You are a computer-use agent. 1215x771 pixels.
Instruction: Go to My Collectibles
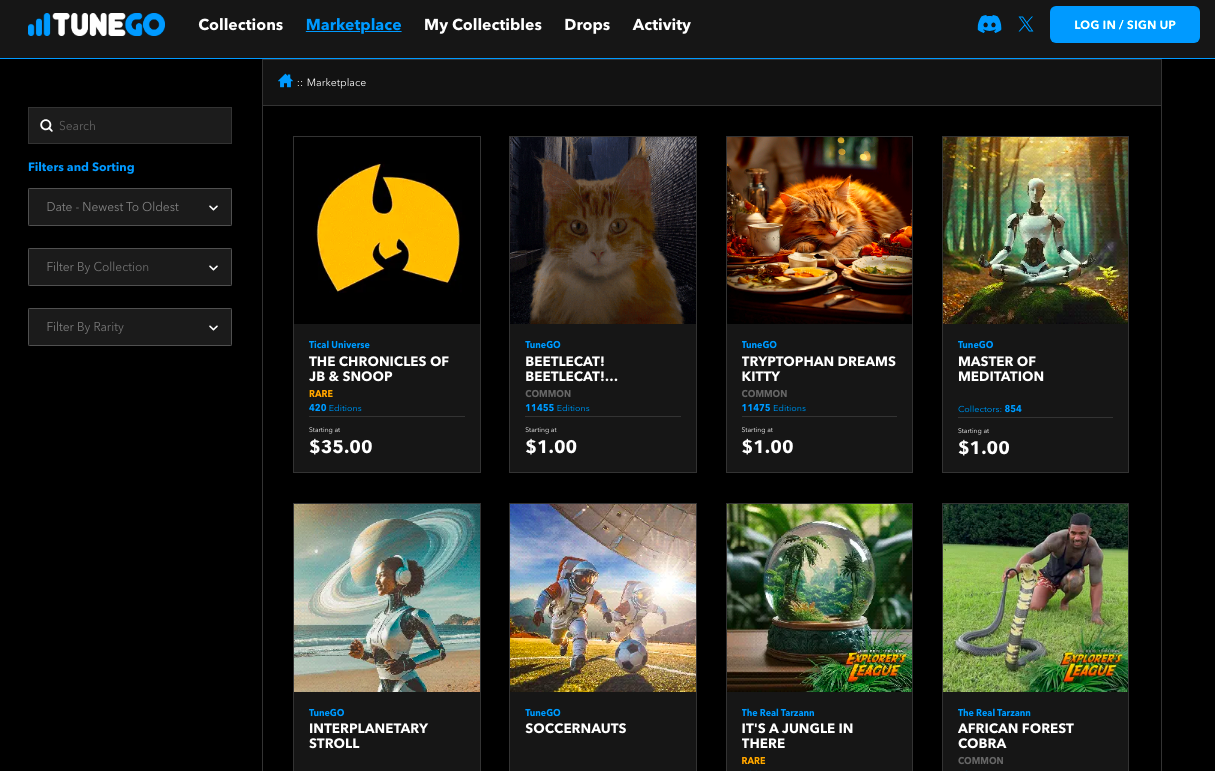tap(483, 24)
